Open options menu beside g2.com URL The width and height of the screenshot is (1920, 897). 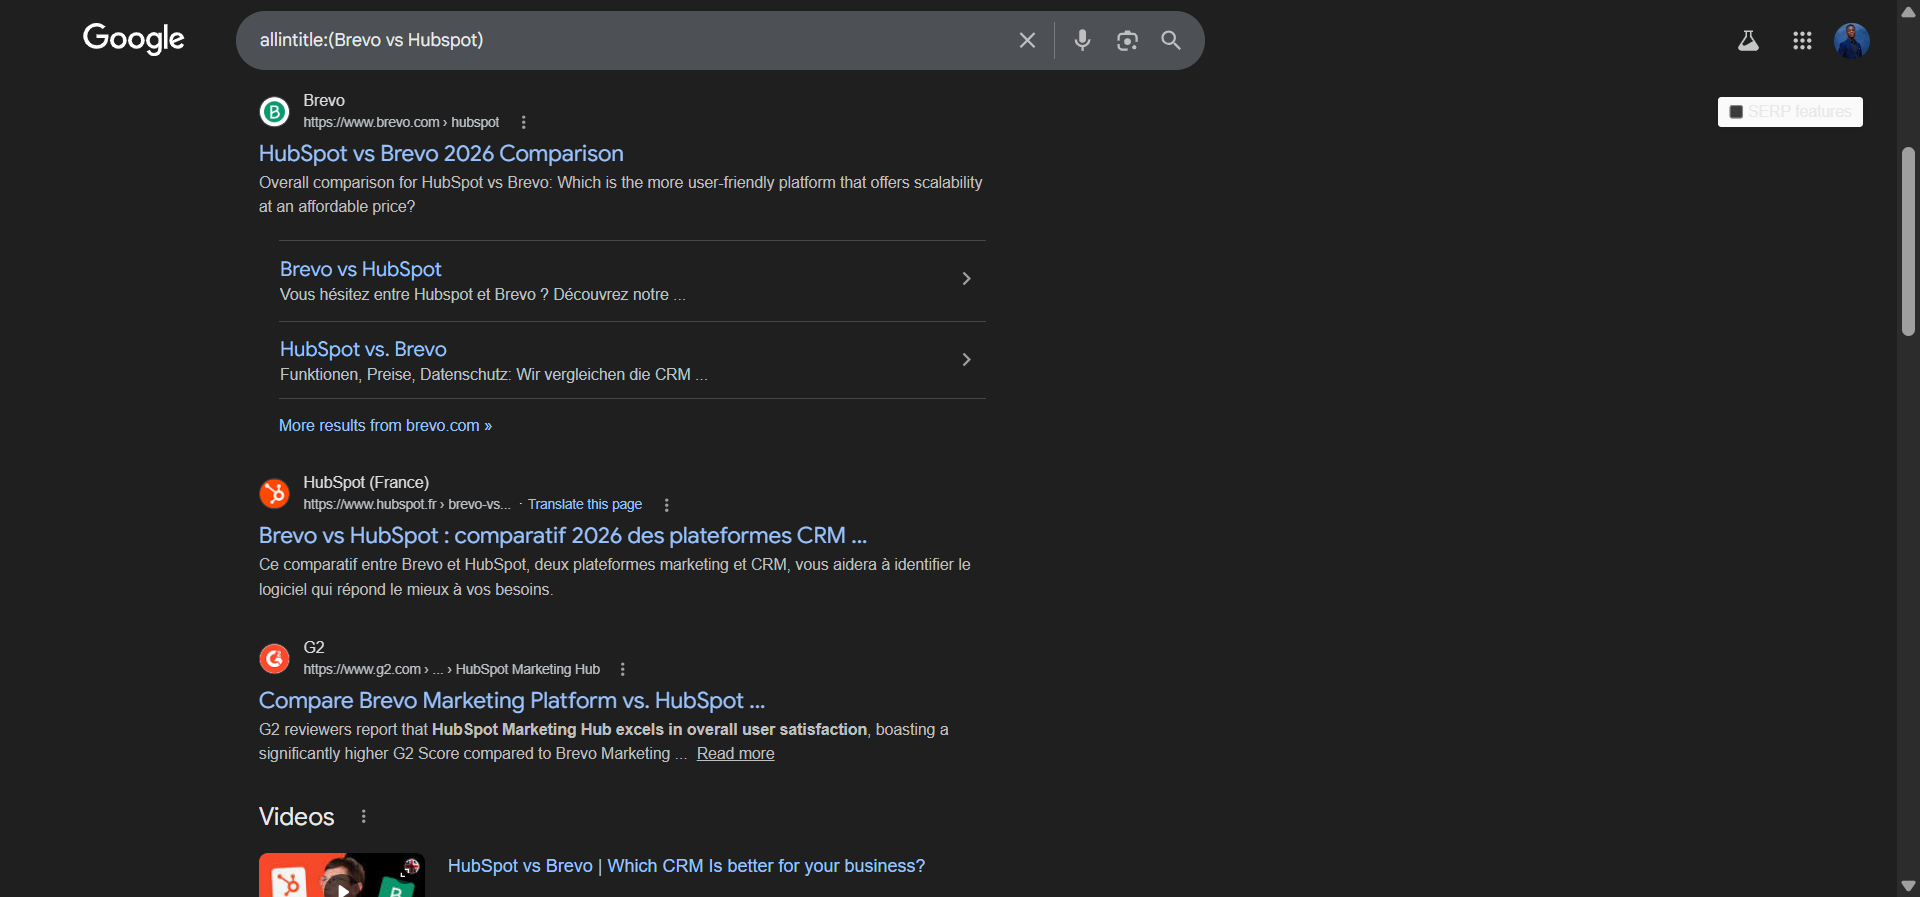622,669
